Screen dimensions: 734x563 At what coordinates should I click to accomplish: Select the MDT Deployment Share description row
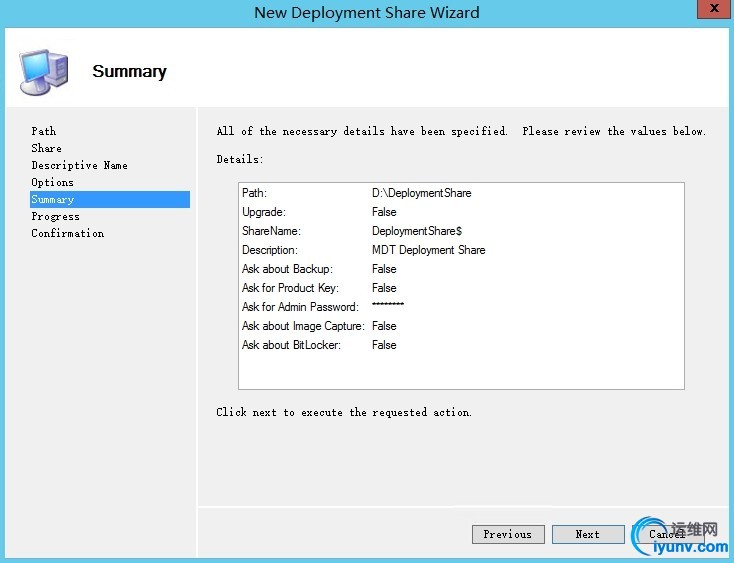(364, 250)
